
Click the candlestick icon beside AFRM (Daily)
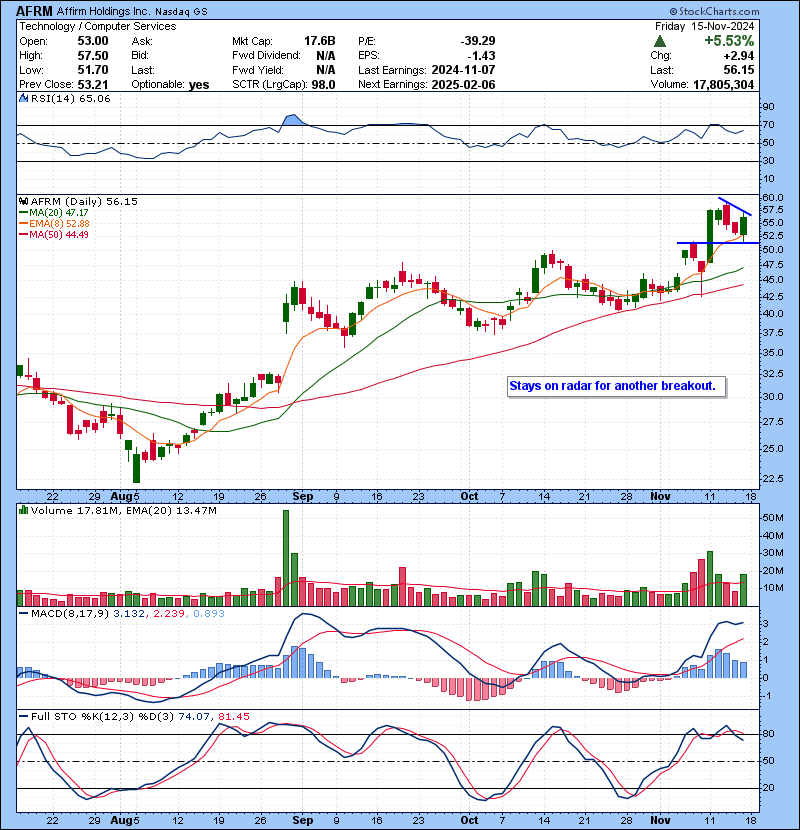[x=23, y=201]
